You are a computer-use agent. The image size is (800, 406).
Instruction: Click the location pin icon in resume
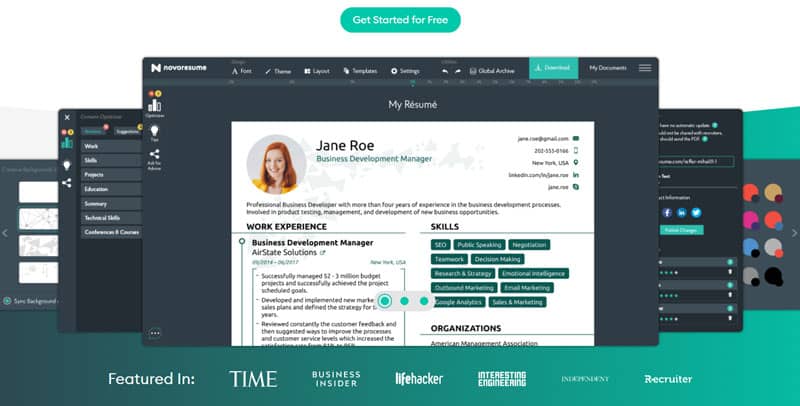[576, 163]
